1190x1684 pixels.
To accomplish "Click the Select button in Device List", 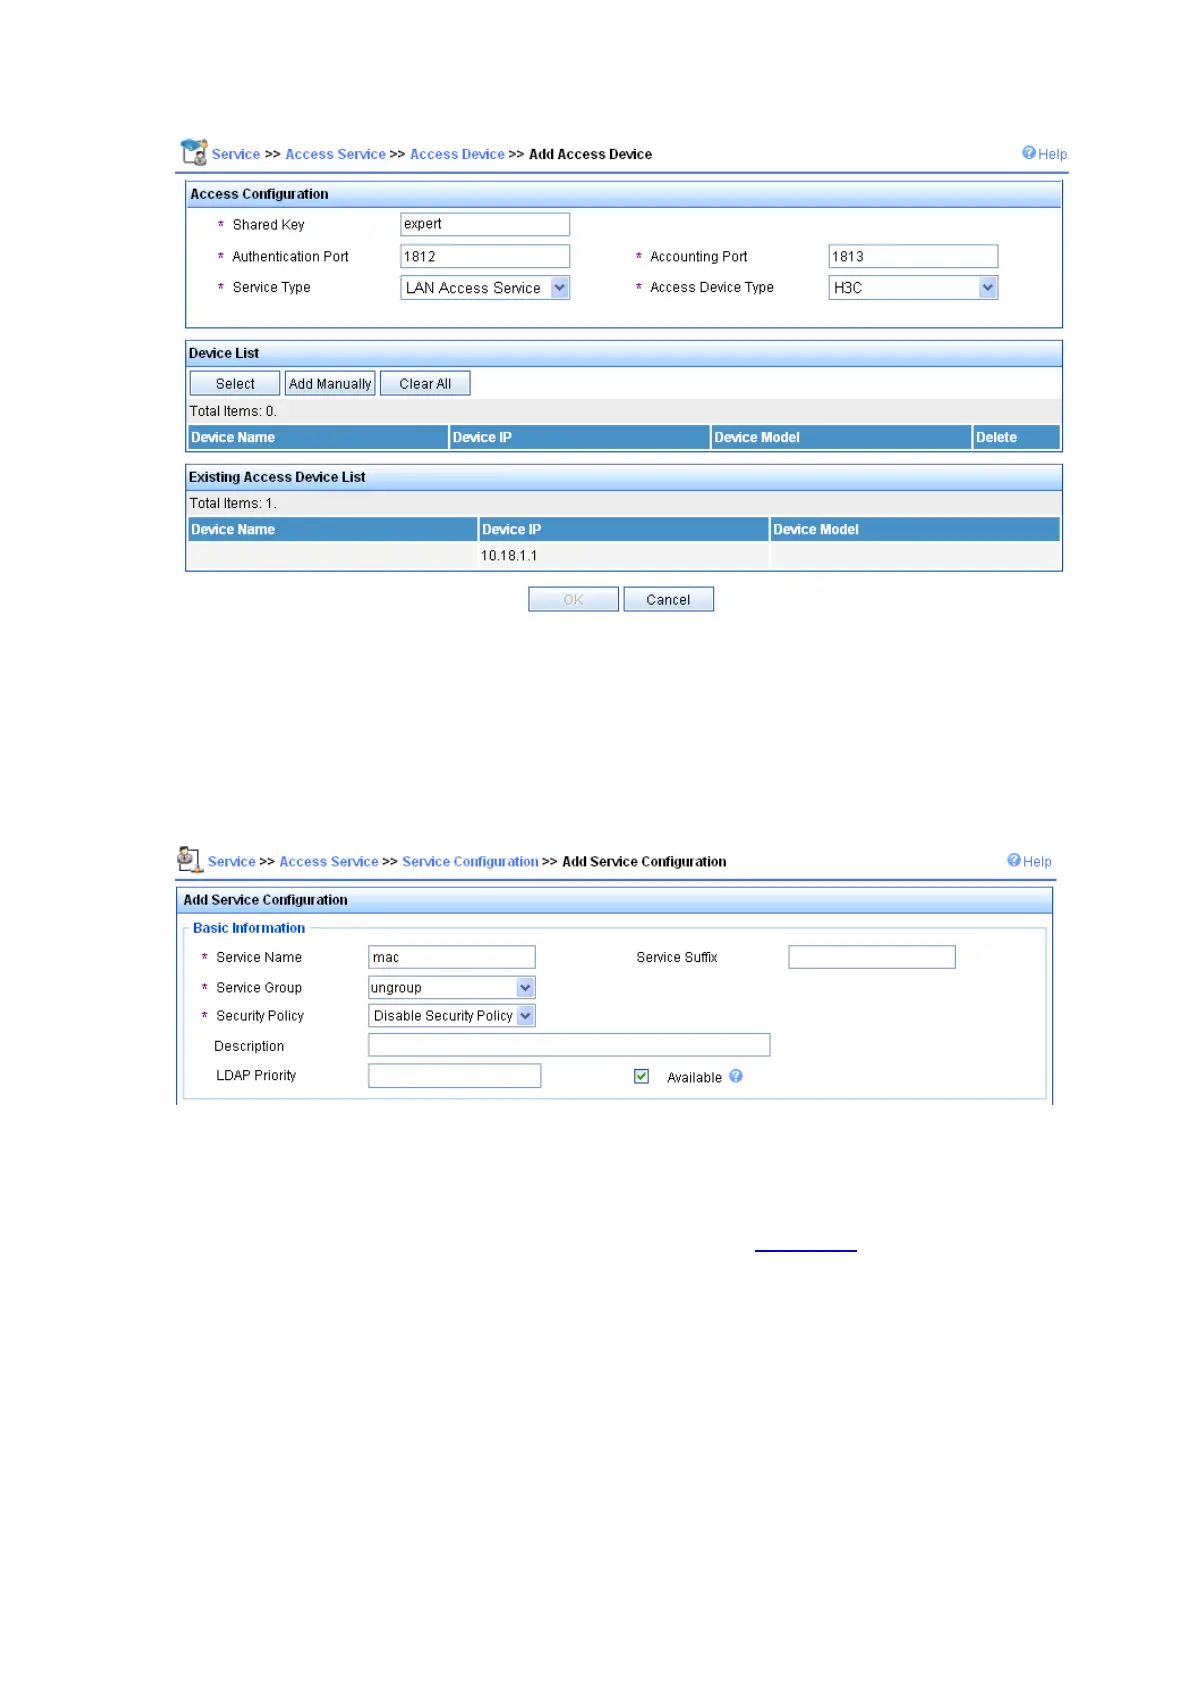I will 235,384.
